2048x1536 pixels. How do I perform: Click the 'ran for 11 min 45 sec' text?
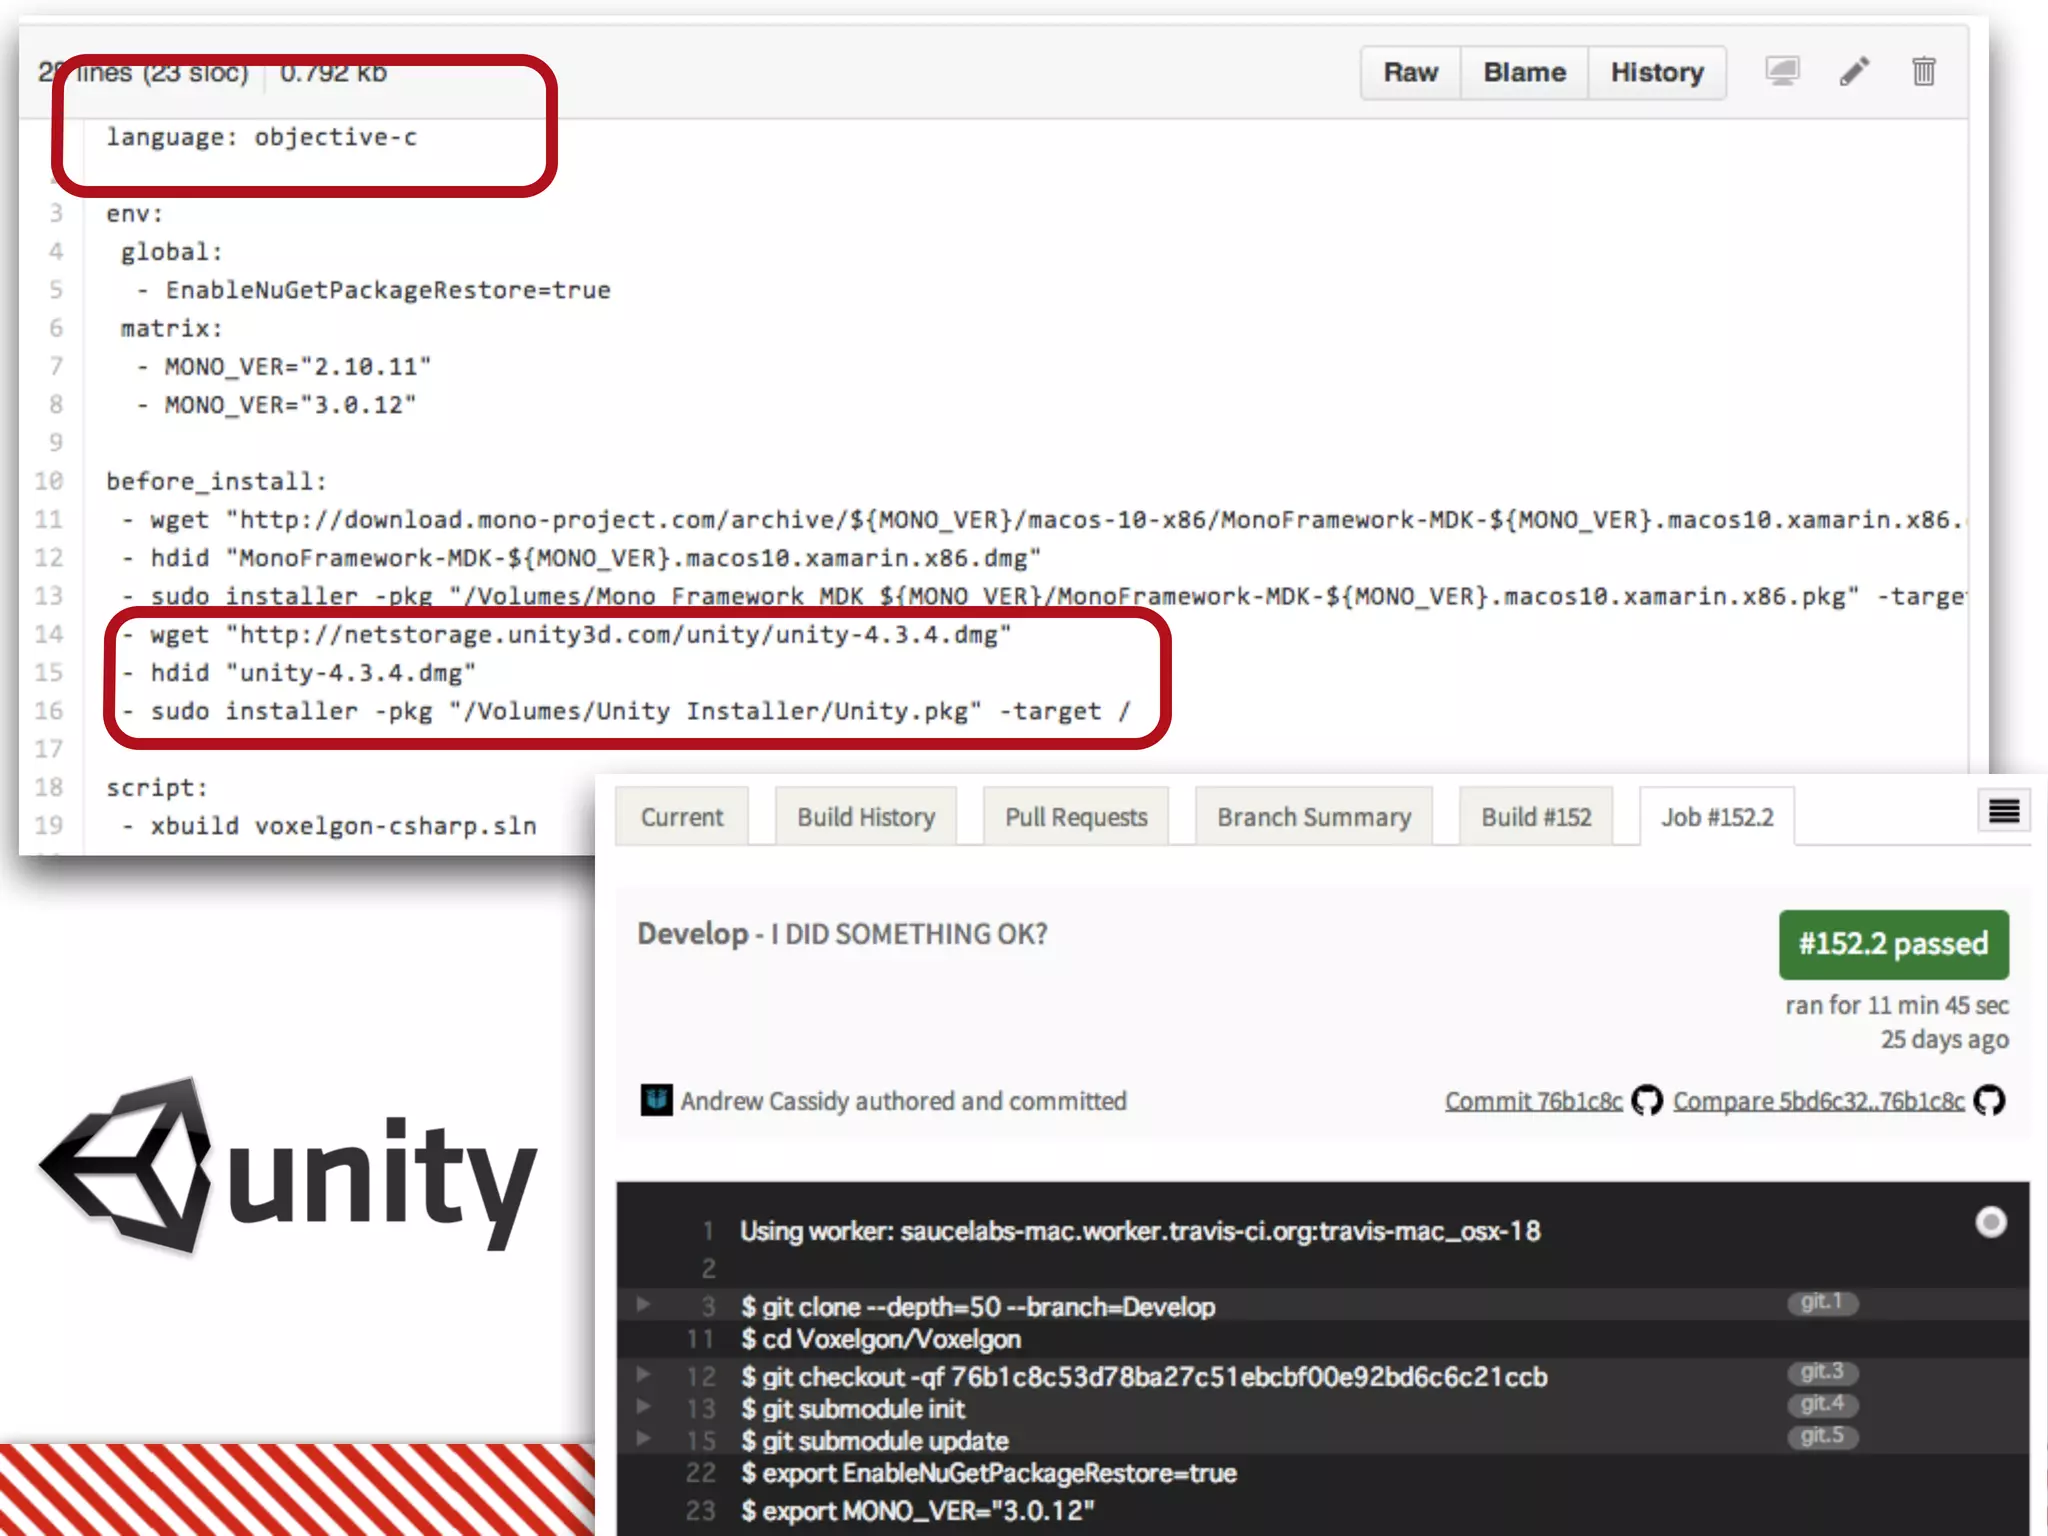1897,1005
